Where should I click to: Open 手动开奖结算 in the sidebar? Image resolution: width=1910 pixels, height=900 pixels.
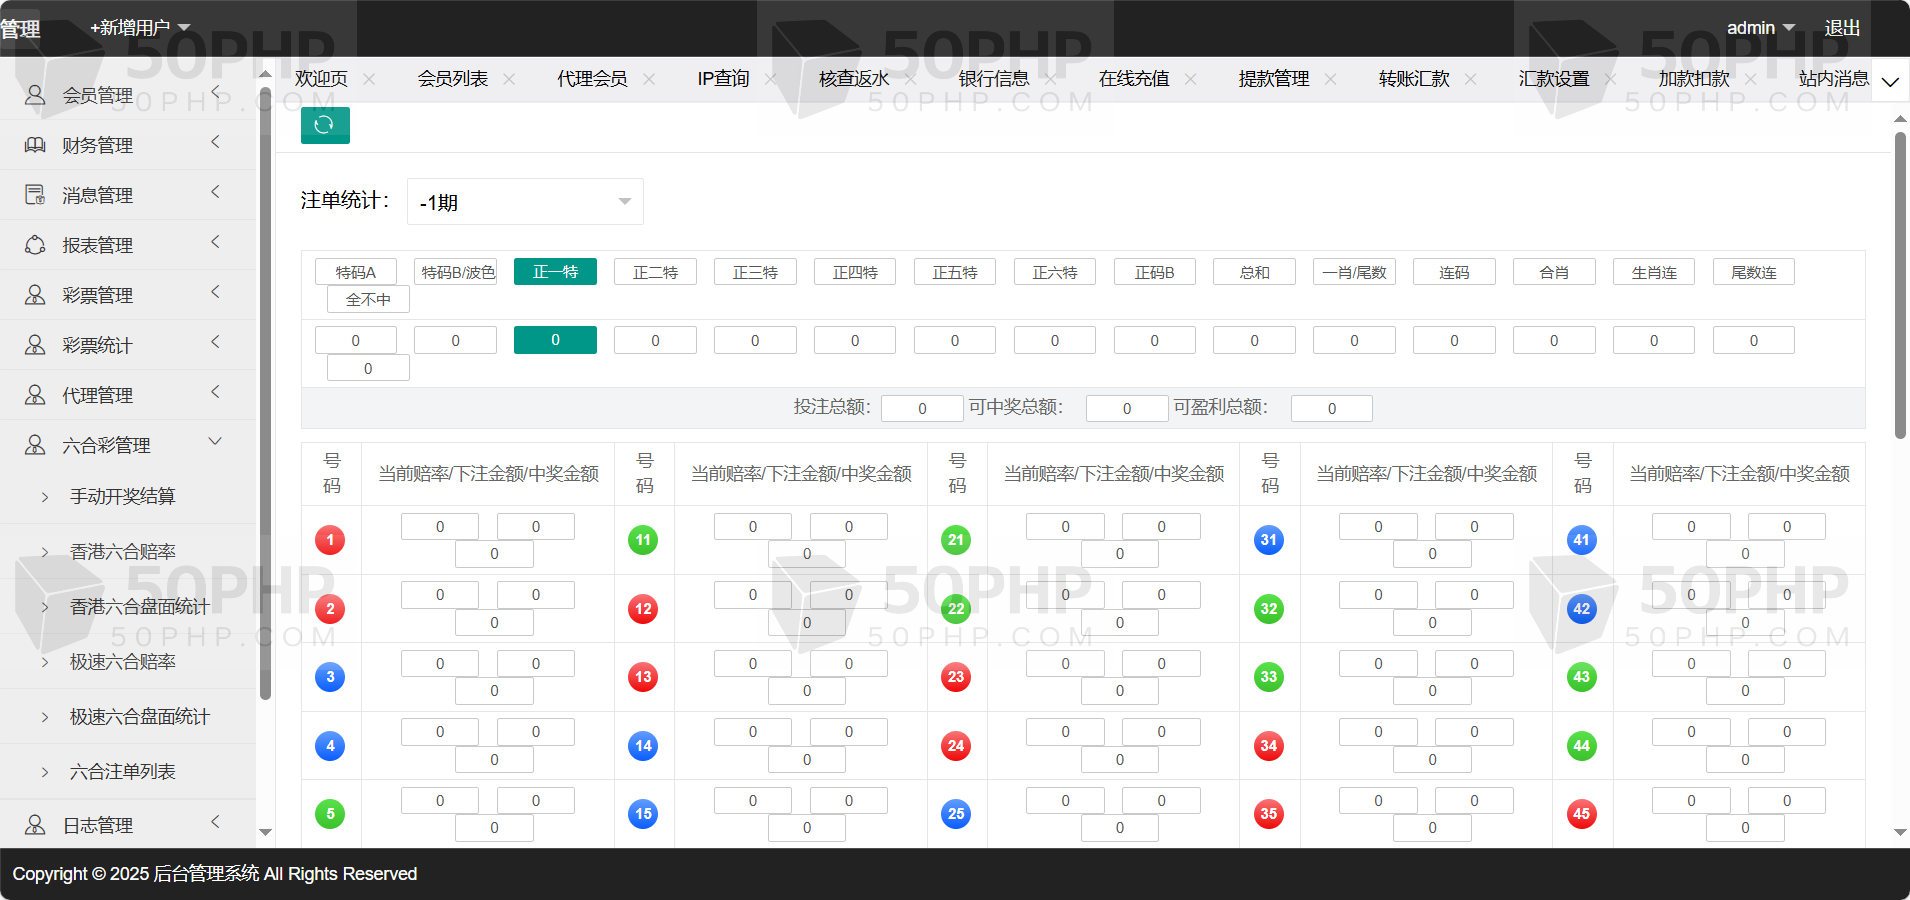(x=122, y=496)
